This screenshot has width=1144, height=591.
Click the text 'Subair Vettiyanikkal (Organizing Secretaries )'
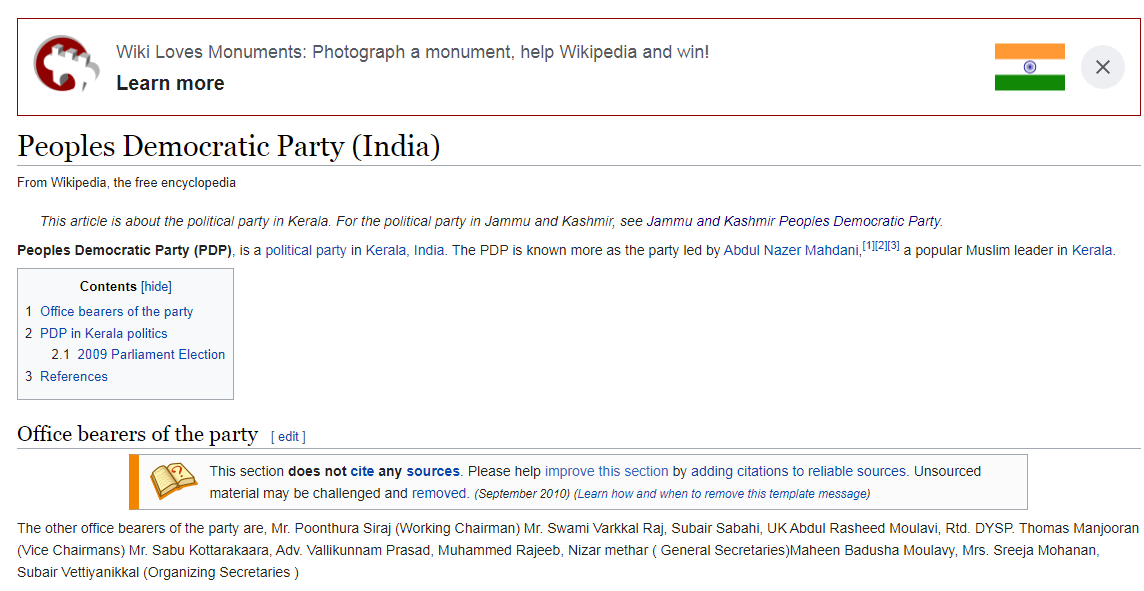tap(158, 572)
